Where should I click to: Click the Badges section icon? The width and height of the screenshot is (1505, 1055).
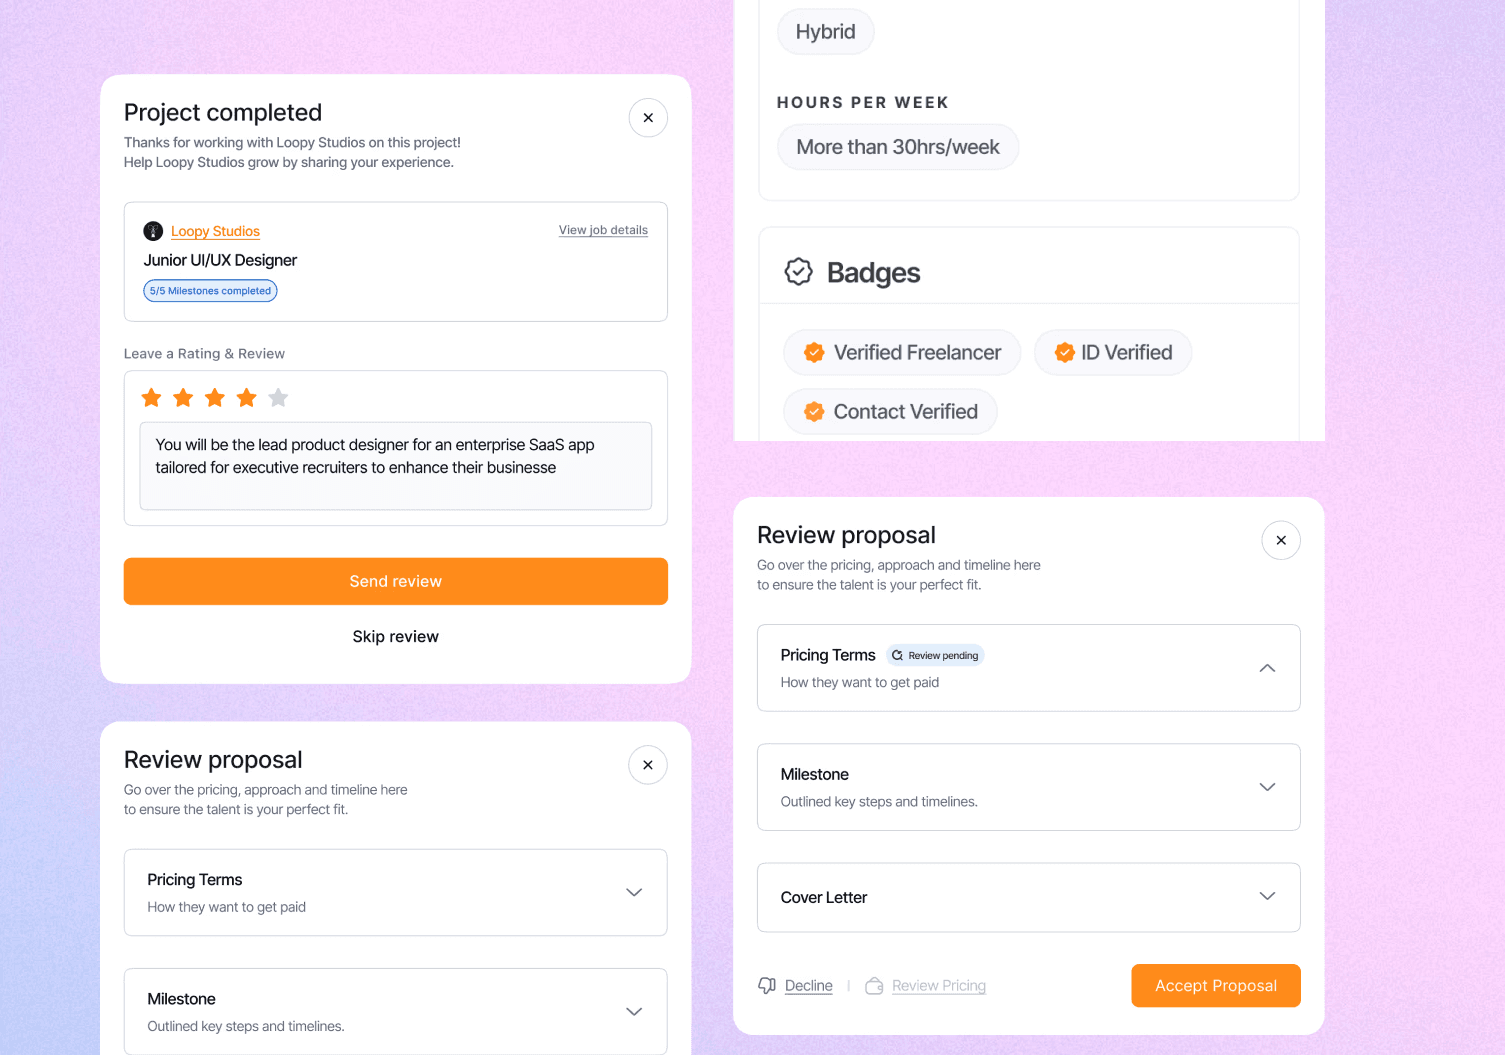tap(798, 272)
